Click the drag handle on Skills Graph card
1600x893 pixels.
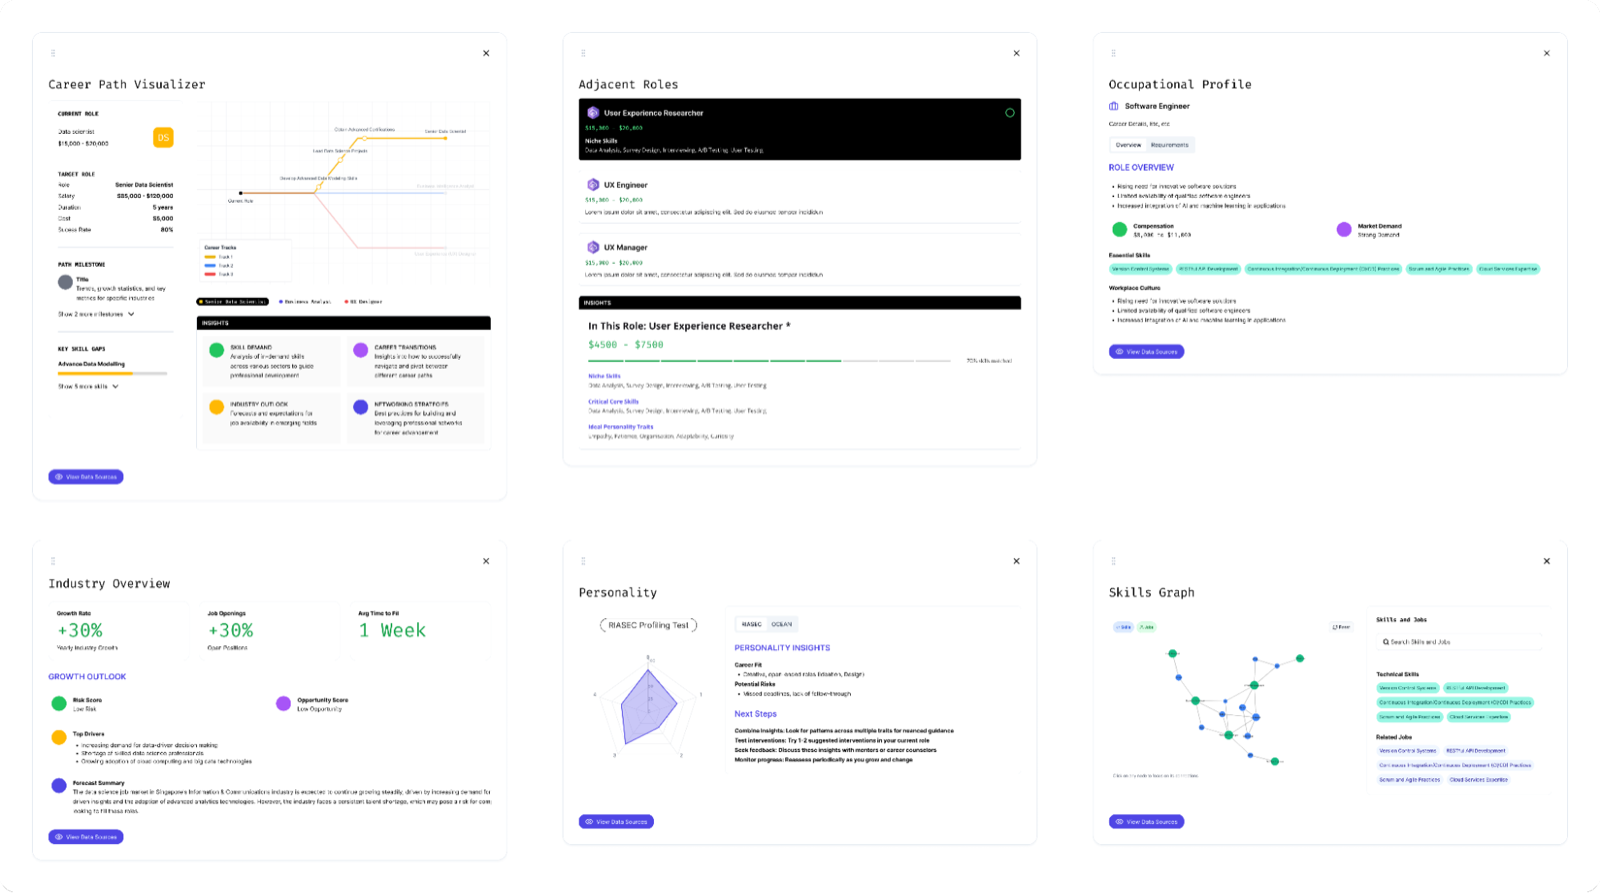pyautogui.click(x=1113, y=561)
